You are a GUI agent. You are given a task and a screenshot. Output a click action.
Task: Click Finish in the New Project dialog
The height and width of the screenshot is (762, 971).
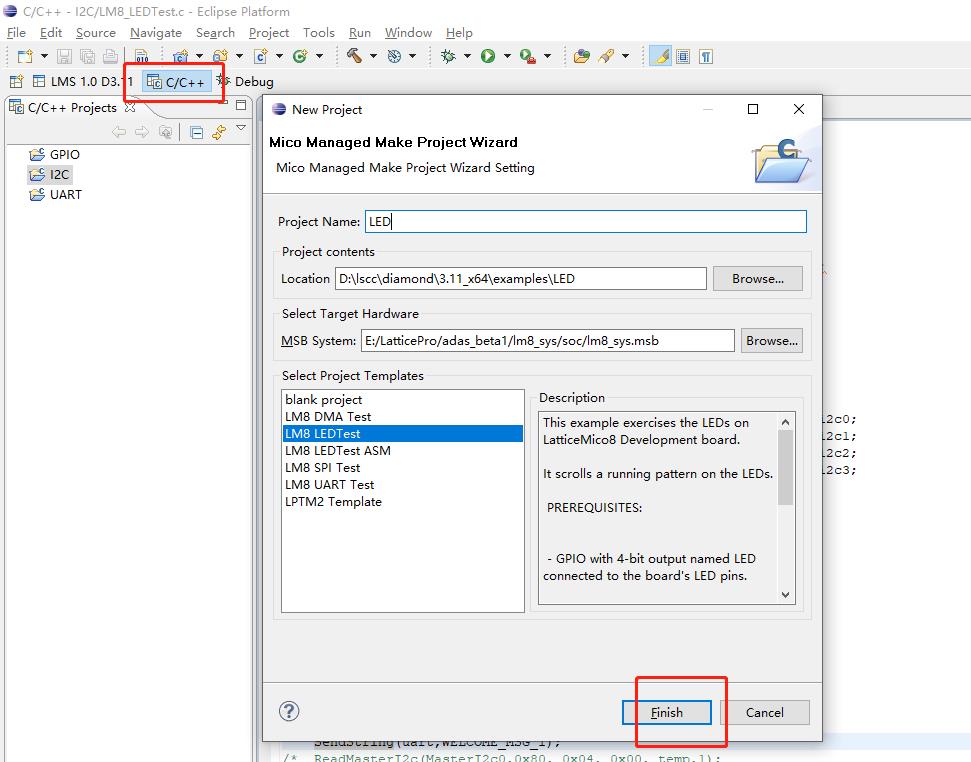pyautogui.click(x=666, y=712)
